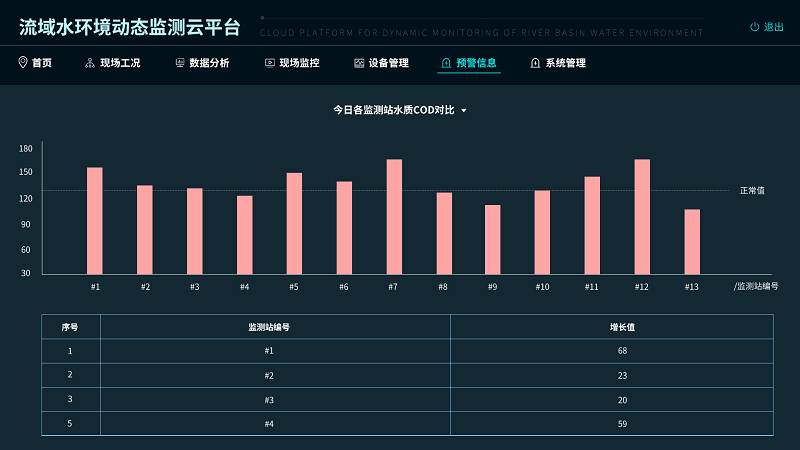Click the bar for station #13
Viewport: 800px width, 450px height.
(692, 242)
